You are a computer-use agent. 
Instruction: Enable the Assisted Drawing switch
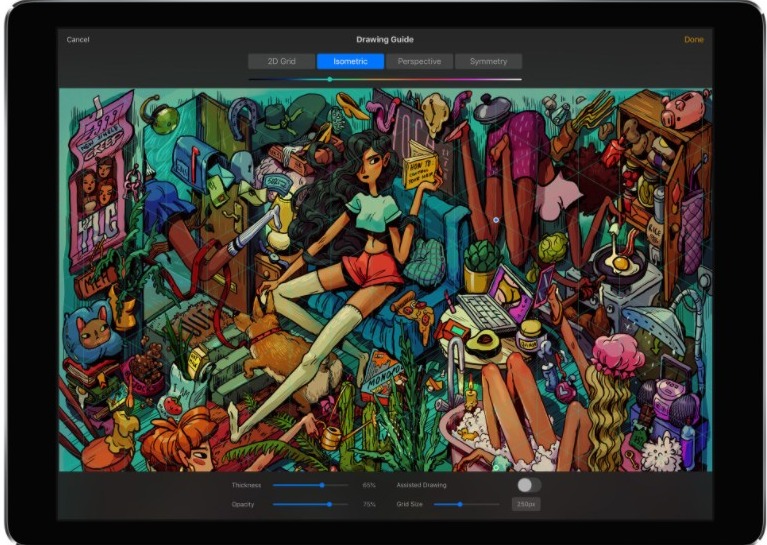point(529,485)
